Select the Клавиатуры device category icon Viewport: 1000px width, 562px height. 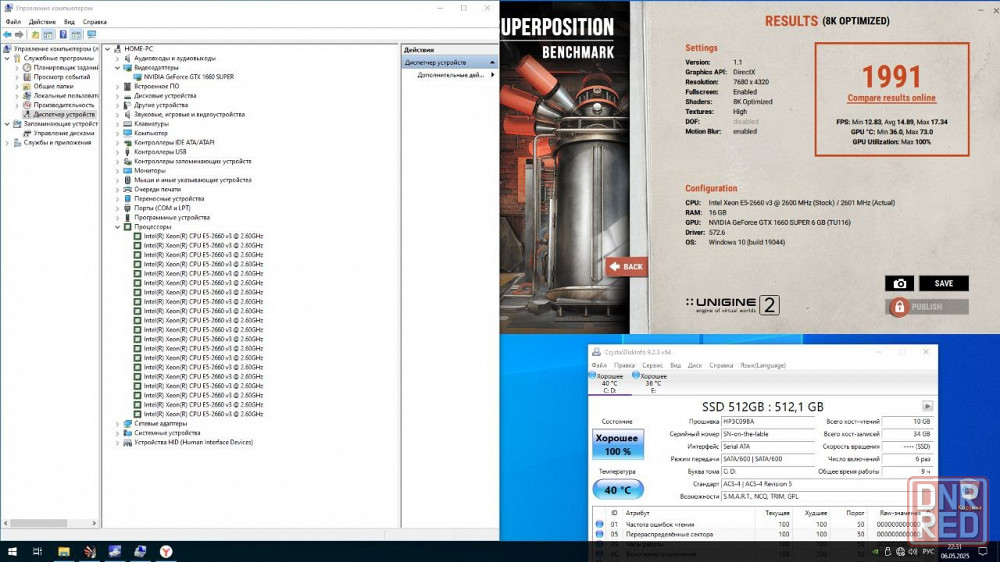click(128, 124)
